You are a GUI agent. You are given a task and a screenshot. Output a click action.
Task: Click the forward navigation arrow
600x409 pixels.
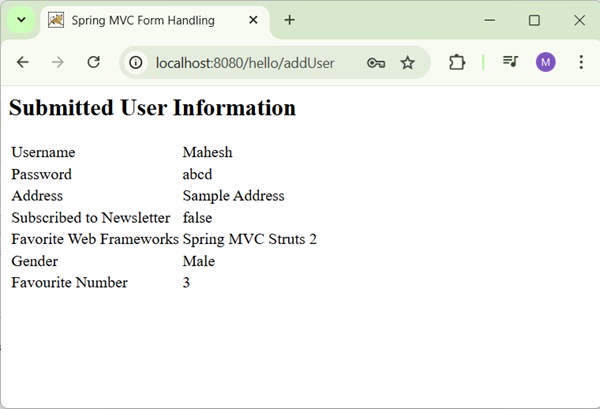tap(58, 62)
